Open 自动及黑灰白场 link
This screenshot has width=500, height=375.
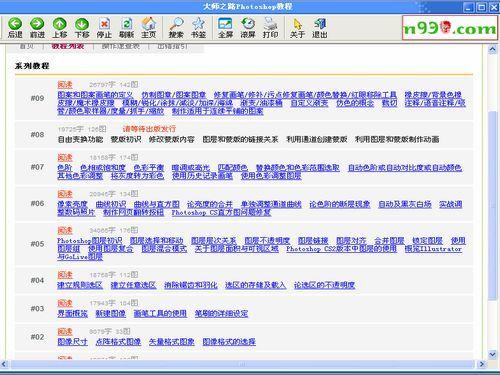click(x=405, y=204)
